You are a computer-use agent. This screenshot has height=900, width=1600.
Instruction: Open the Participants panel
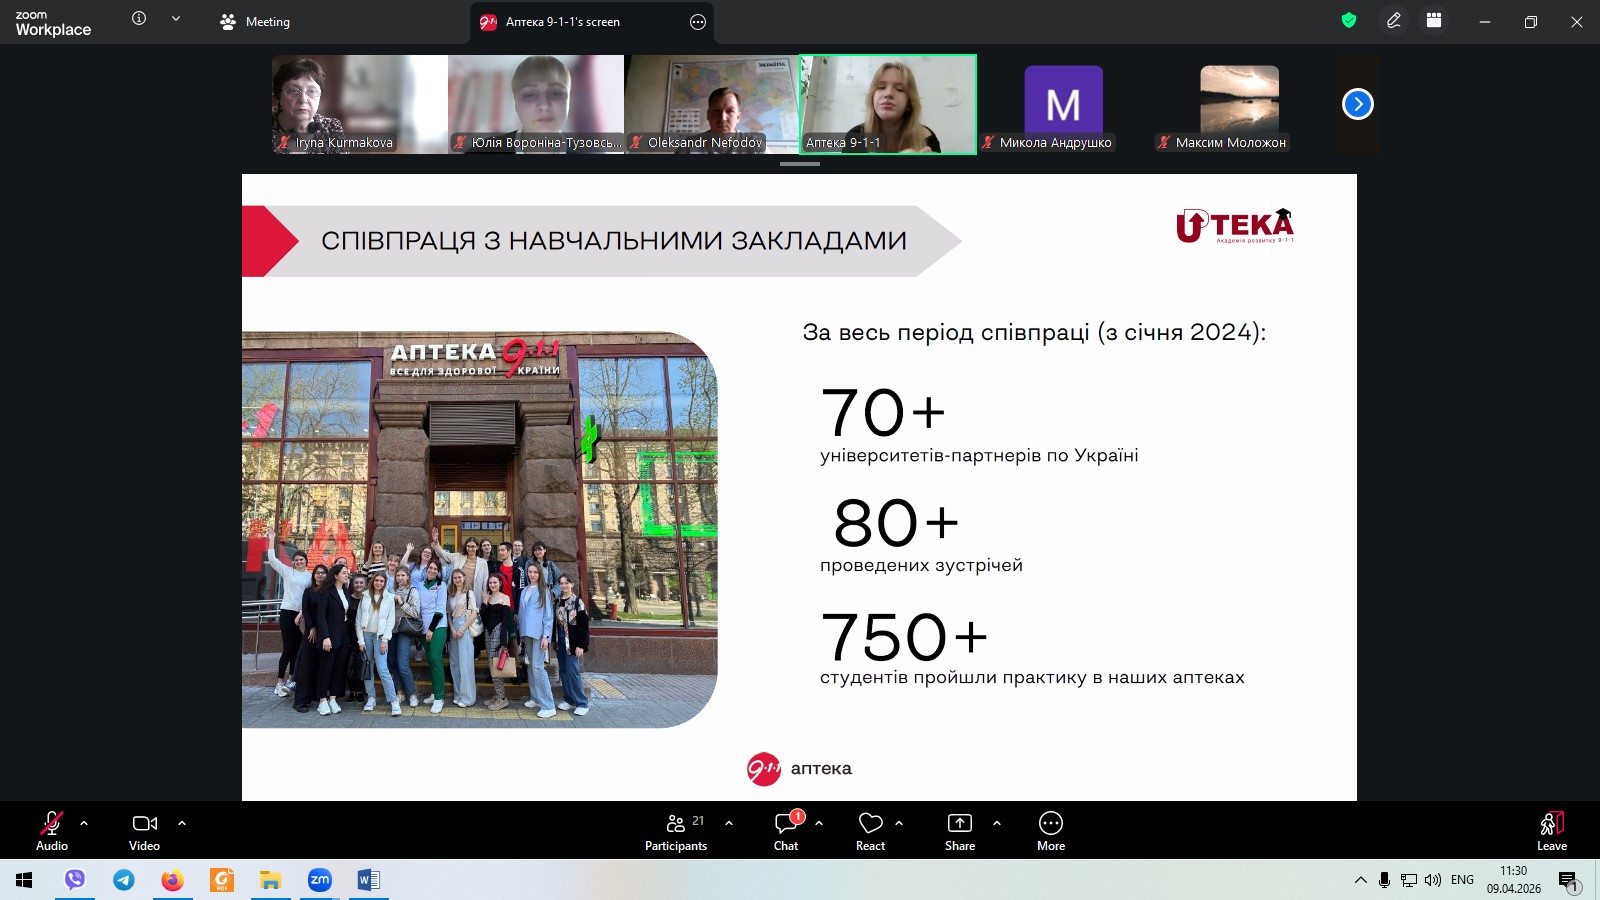point(676,831)
